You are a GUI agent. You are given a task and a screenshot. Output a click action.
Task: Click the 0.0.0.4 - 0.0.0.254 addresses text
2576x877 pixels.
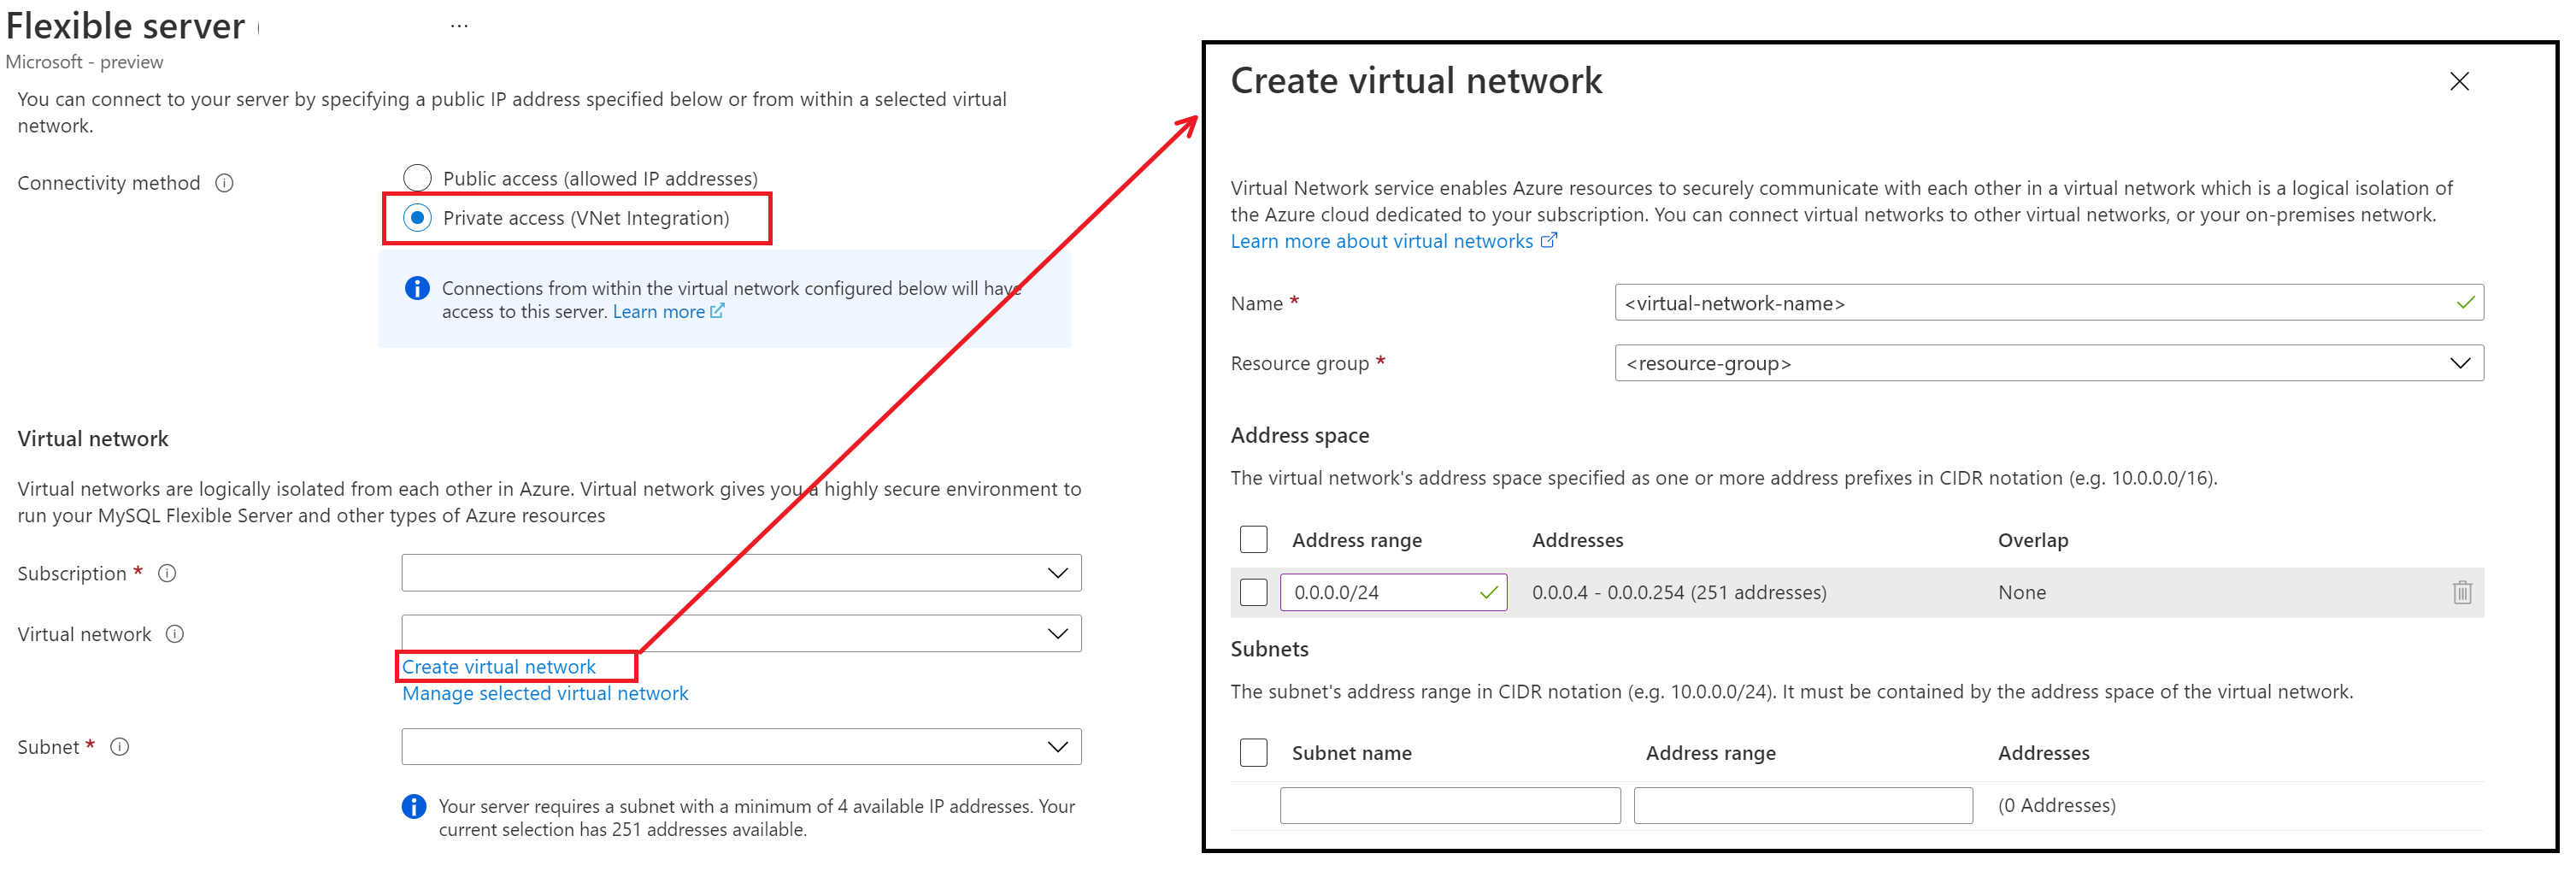(x=1679, y=593)
